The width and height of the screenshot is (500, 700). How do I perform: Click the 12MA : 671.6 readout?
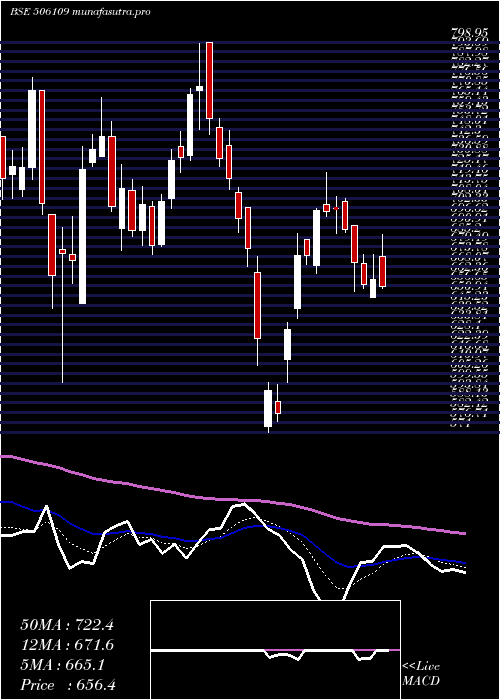coord(67,645)
